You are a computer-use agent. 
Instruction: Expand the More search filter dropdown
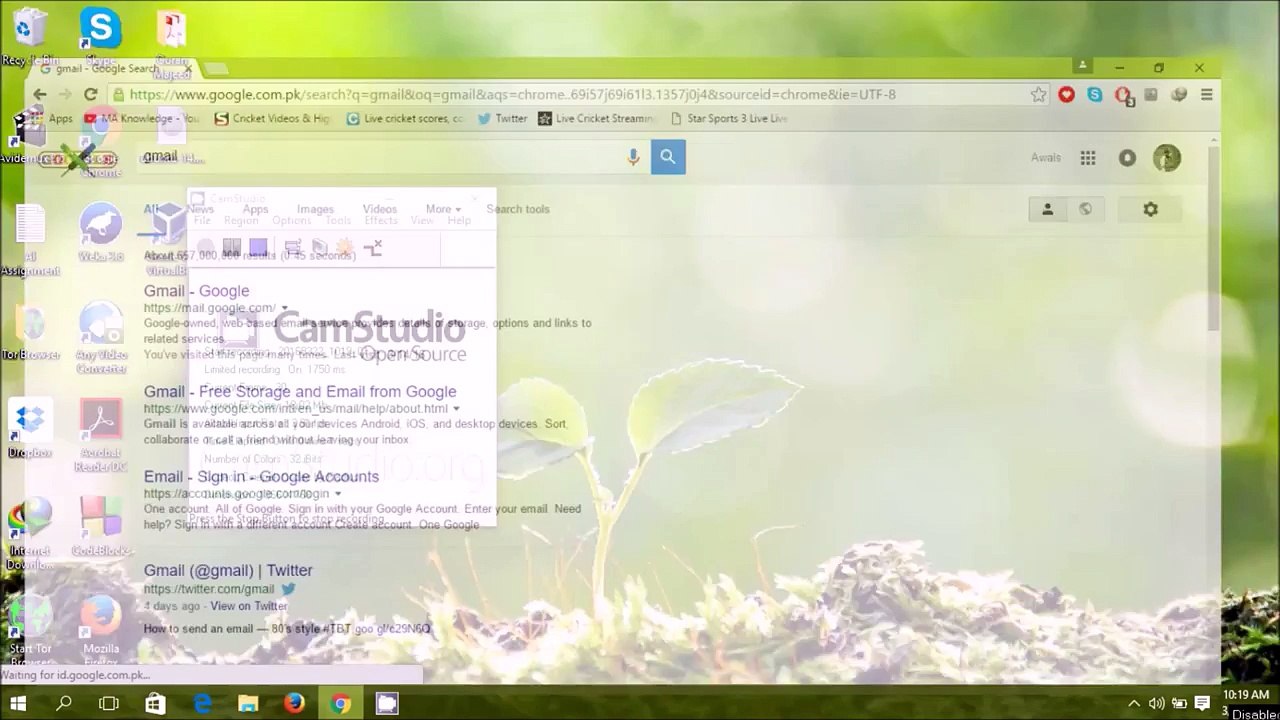tap(443, 209)
